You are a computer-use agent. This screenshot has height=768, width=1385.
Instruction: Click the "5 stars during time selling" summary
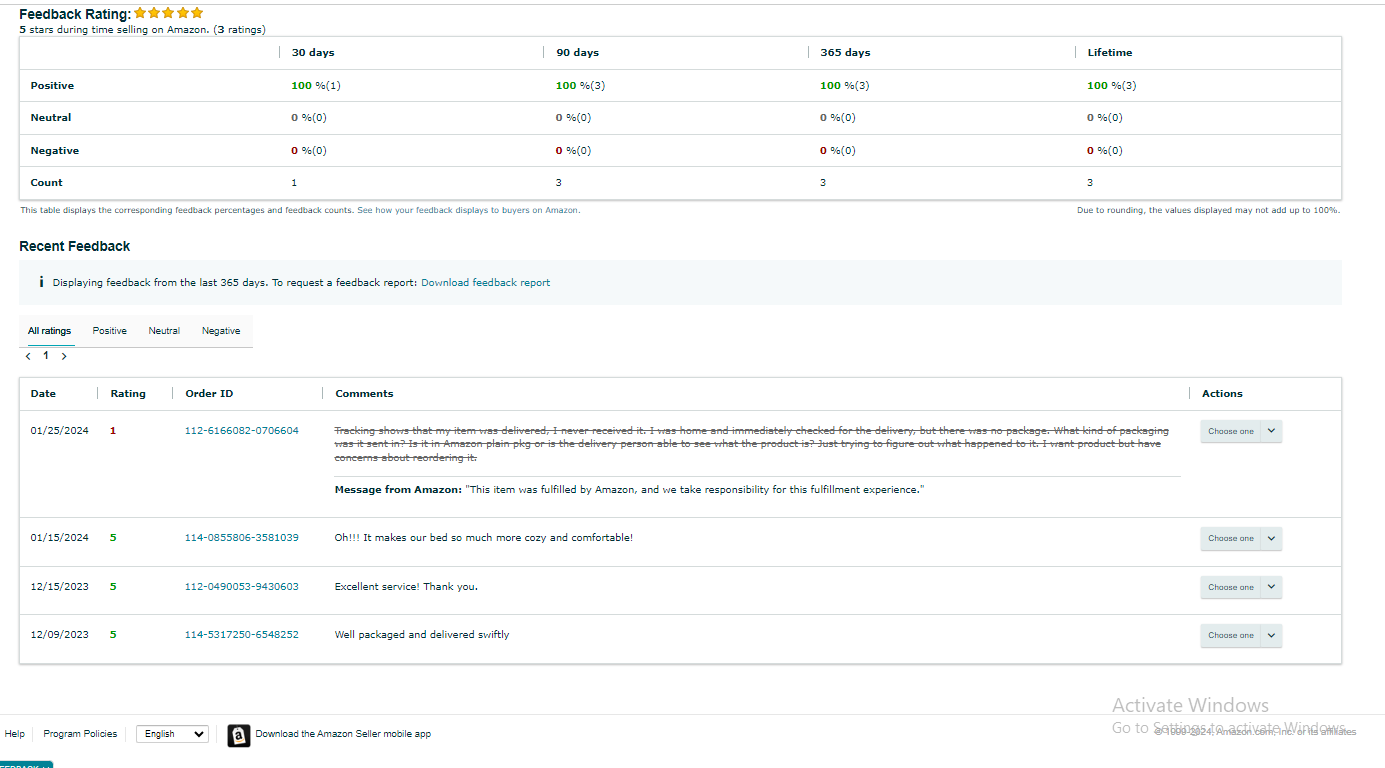(x=143, y=30)
